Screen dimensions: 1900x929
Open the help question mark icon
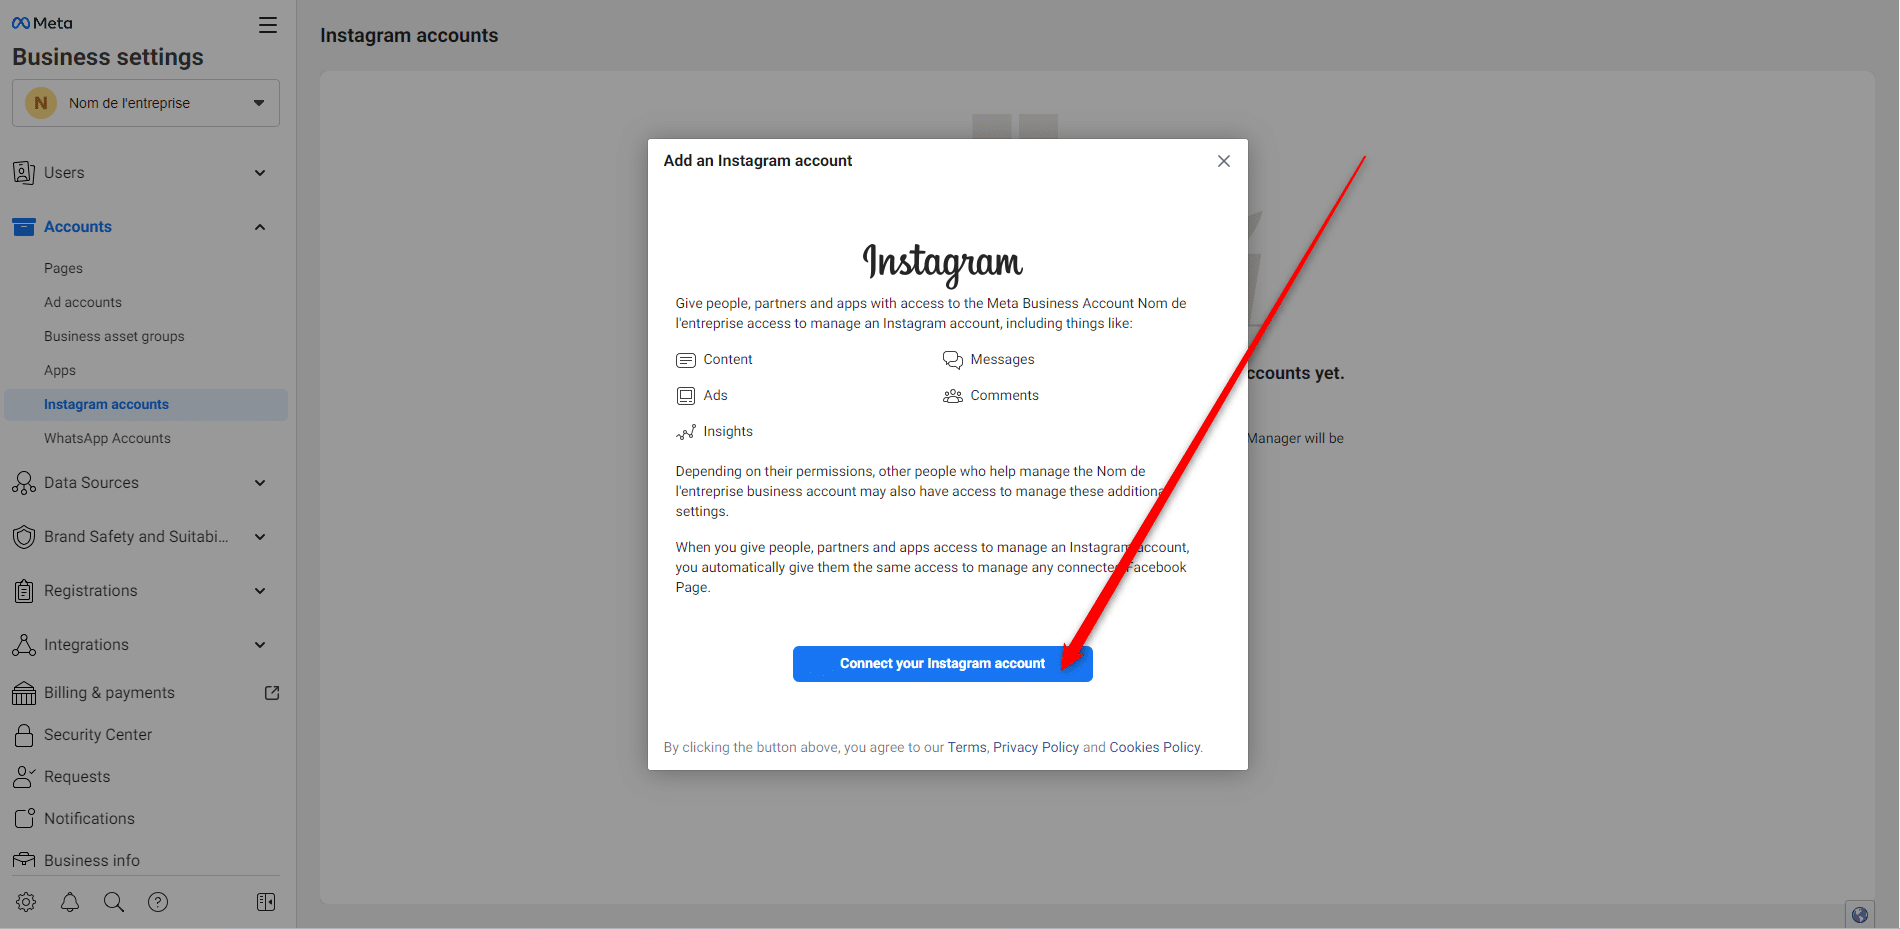(x=158, y=902)
